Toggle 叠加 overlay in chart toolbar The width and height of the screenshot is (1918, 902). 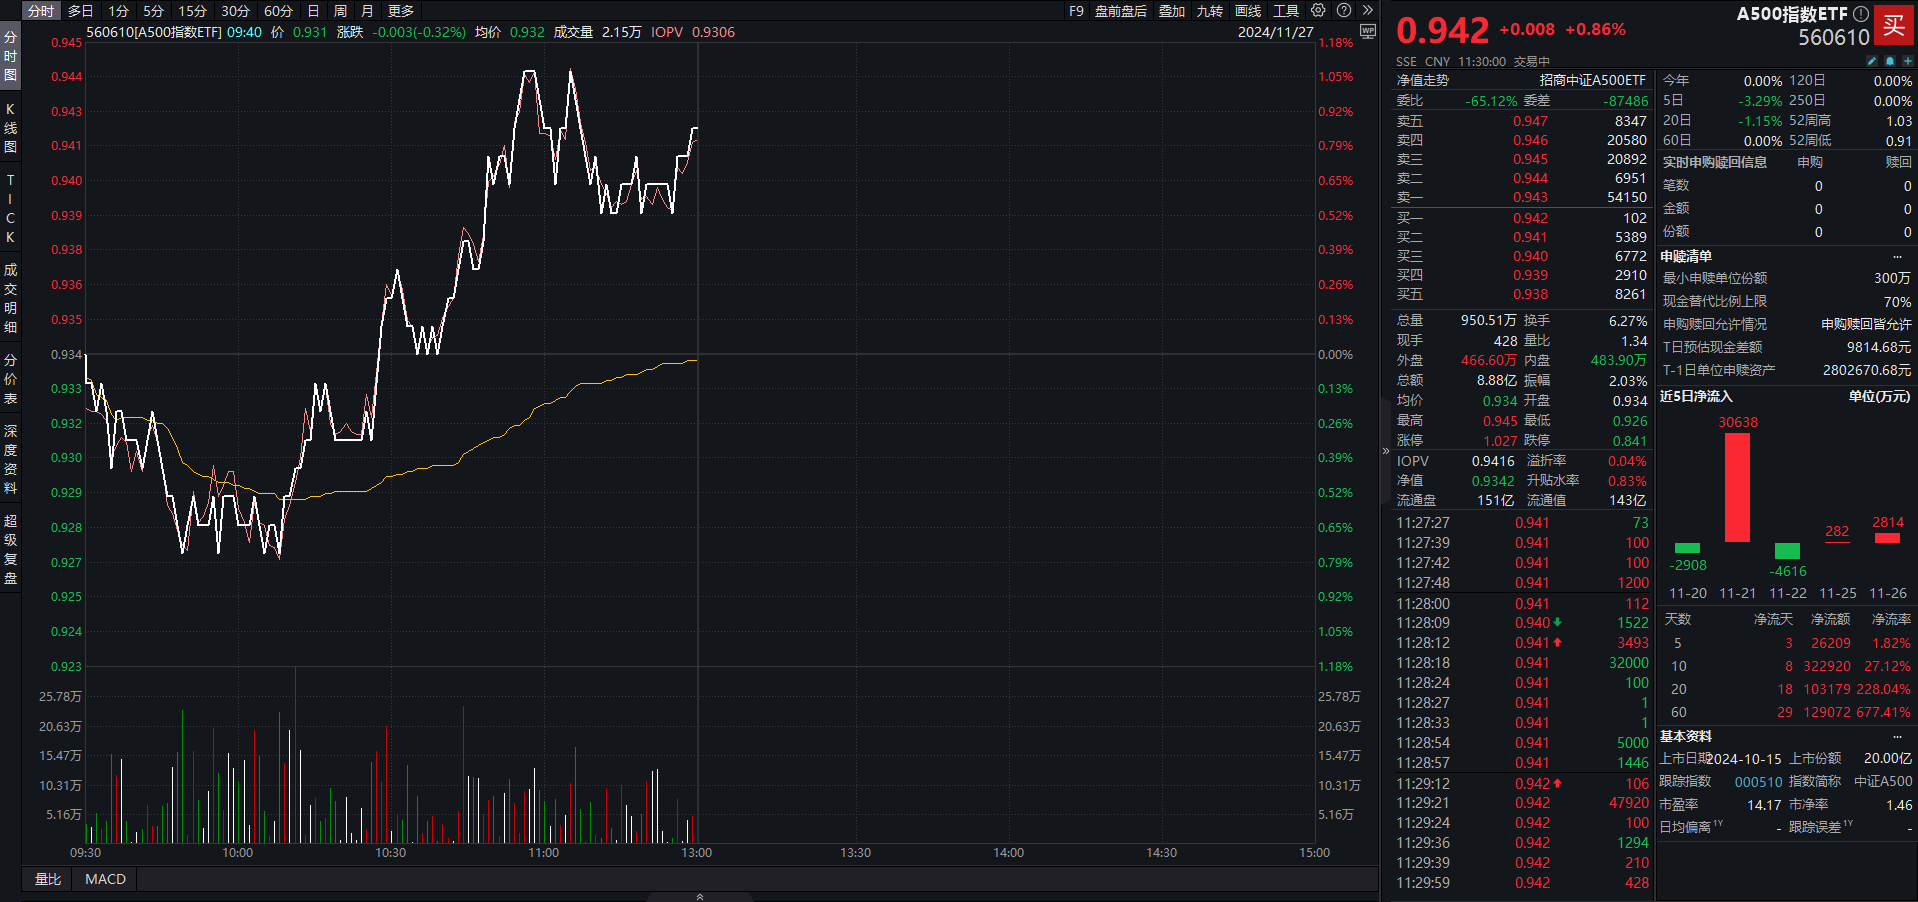[1171, 11]
